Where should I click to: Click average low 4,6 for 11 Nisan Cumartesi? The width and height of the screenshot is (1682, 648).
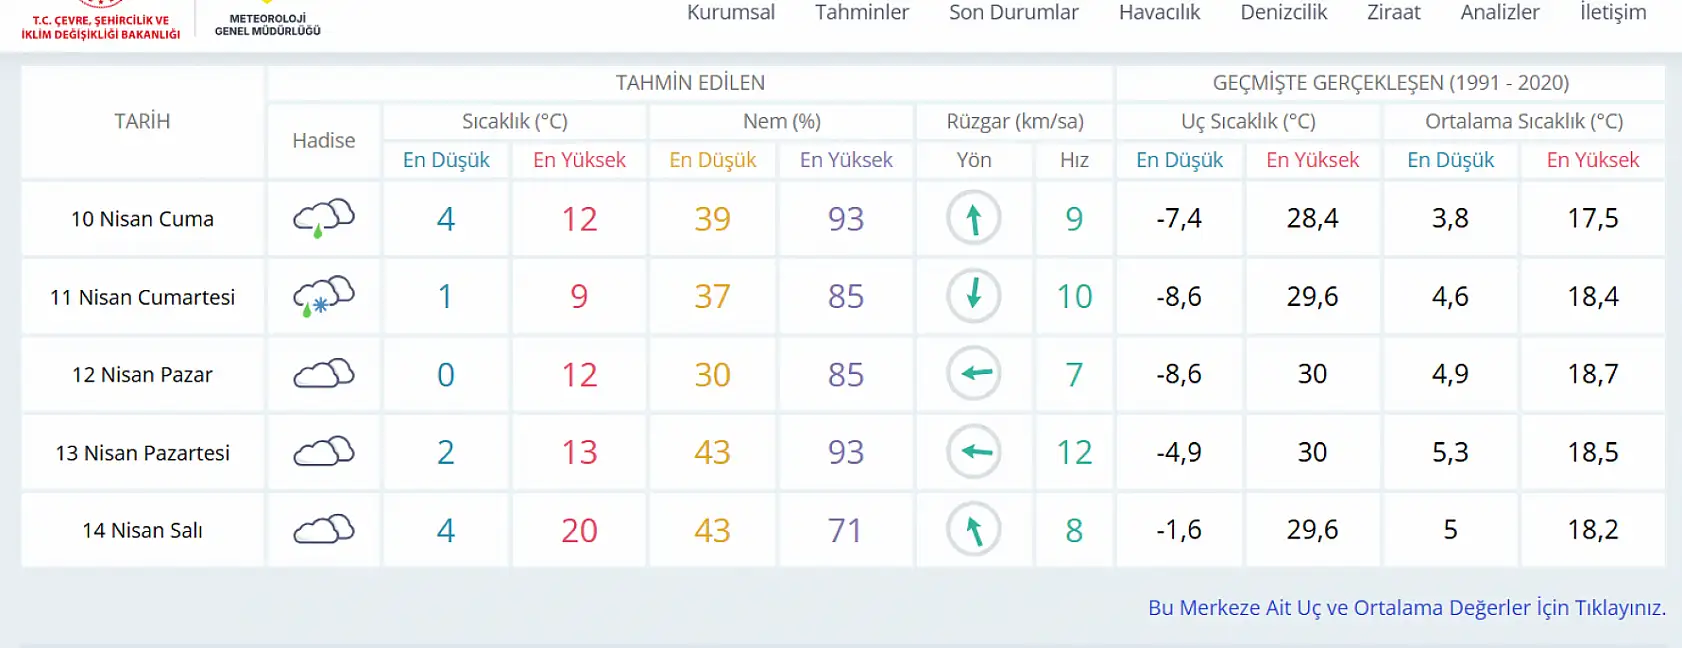(x=1451, y=297)
